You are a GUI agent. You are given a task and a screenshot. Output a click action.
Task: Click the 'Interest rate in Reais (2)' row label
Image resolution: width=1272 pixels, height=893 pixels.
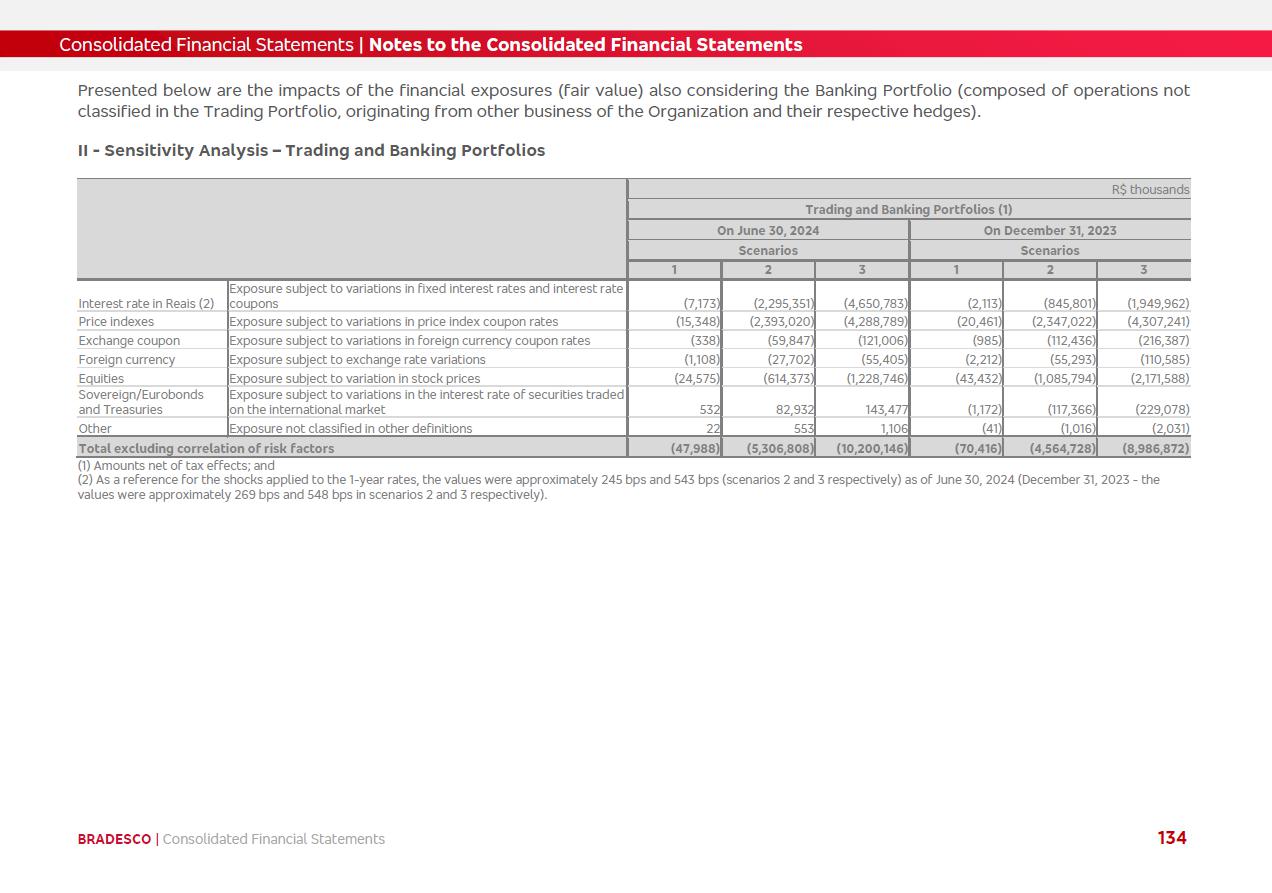click(x=146, y=303)
